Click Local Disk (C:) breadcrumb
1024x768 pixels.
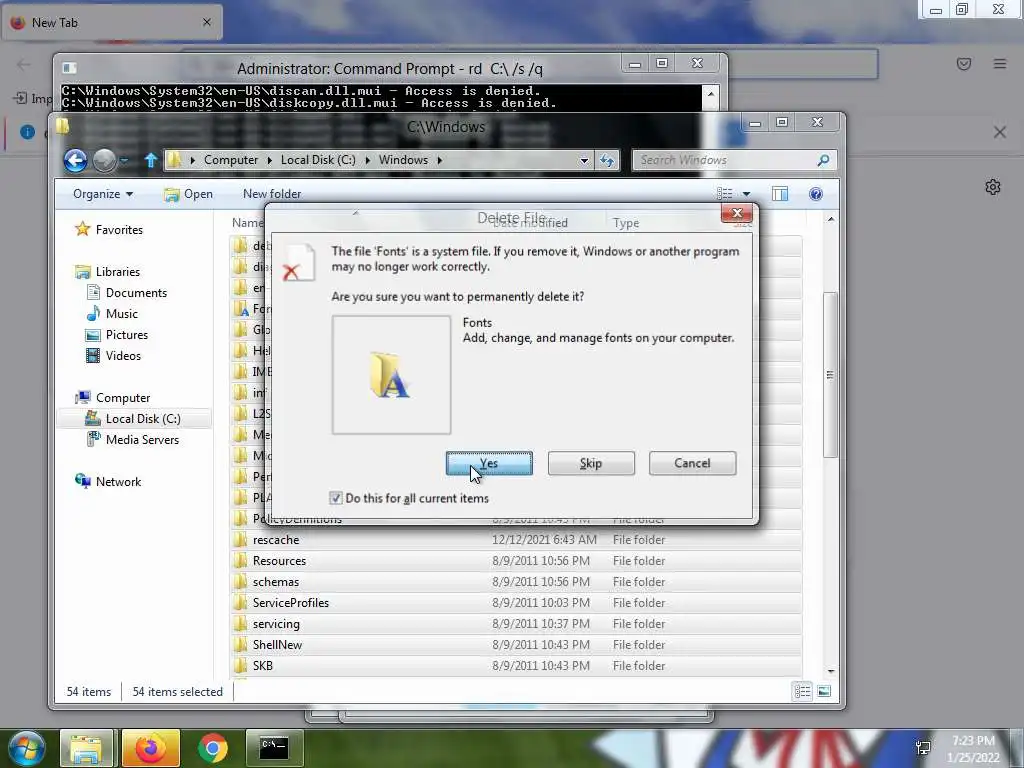pos(318,160)
